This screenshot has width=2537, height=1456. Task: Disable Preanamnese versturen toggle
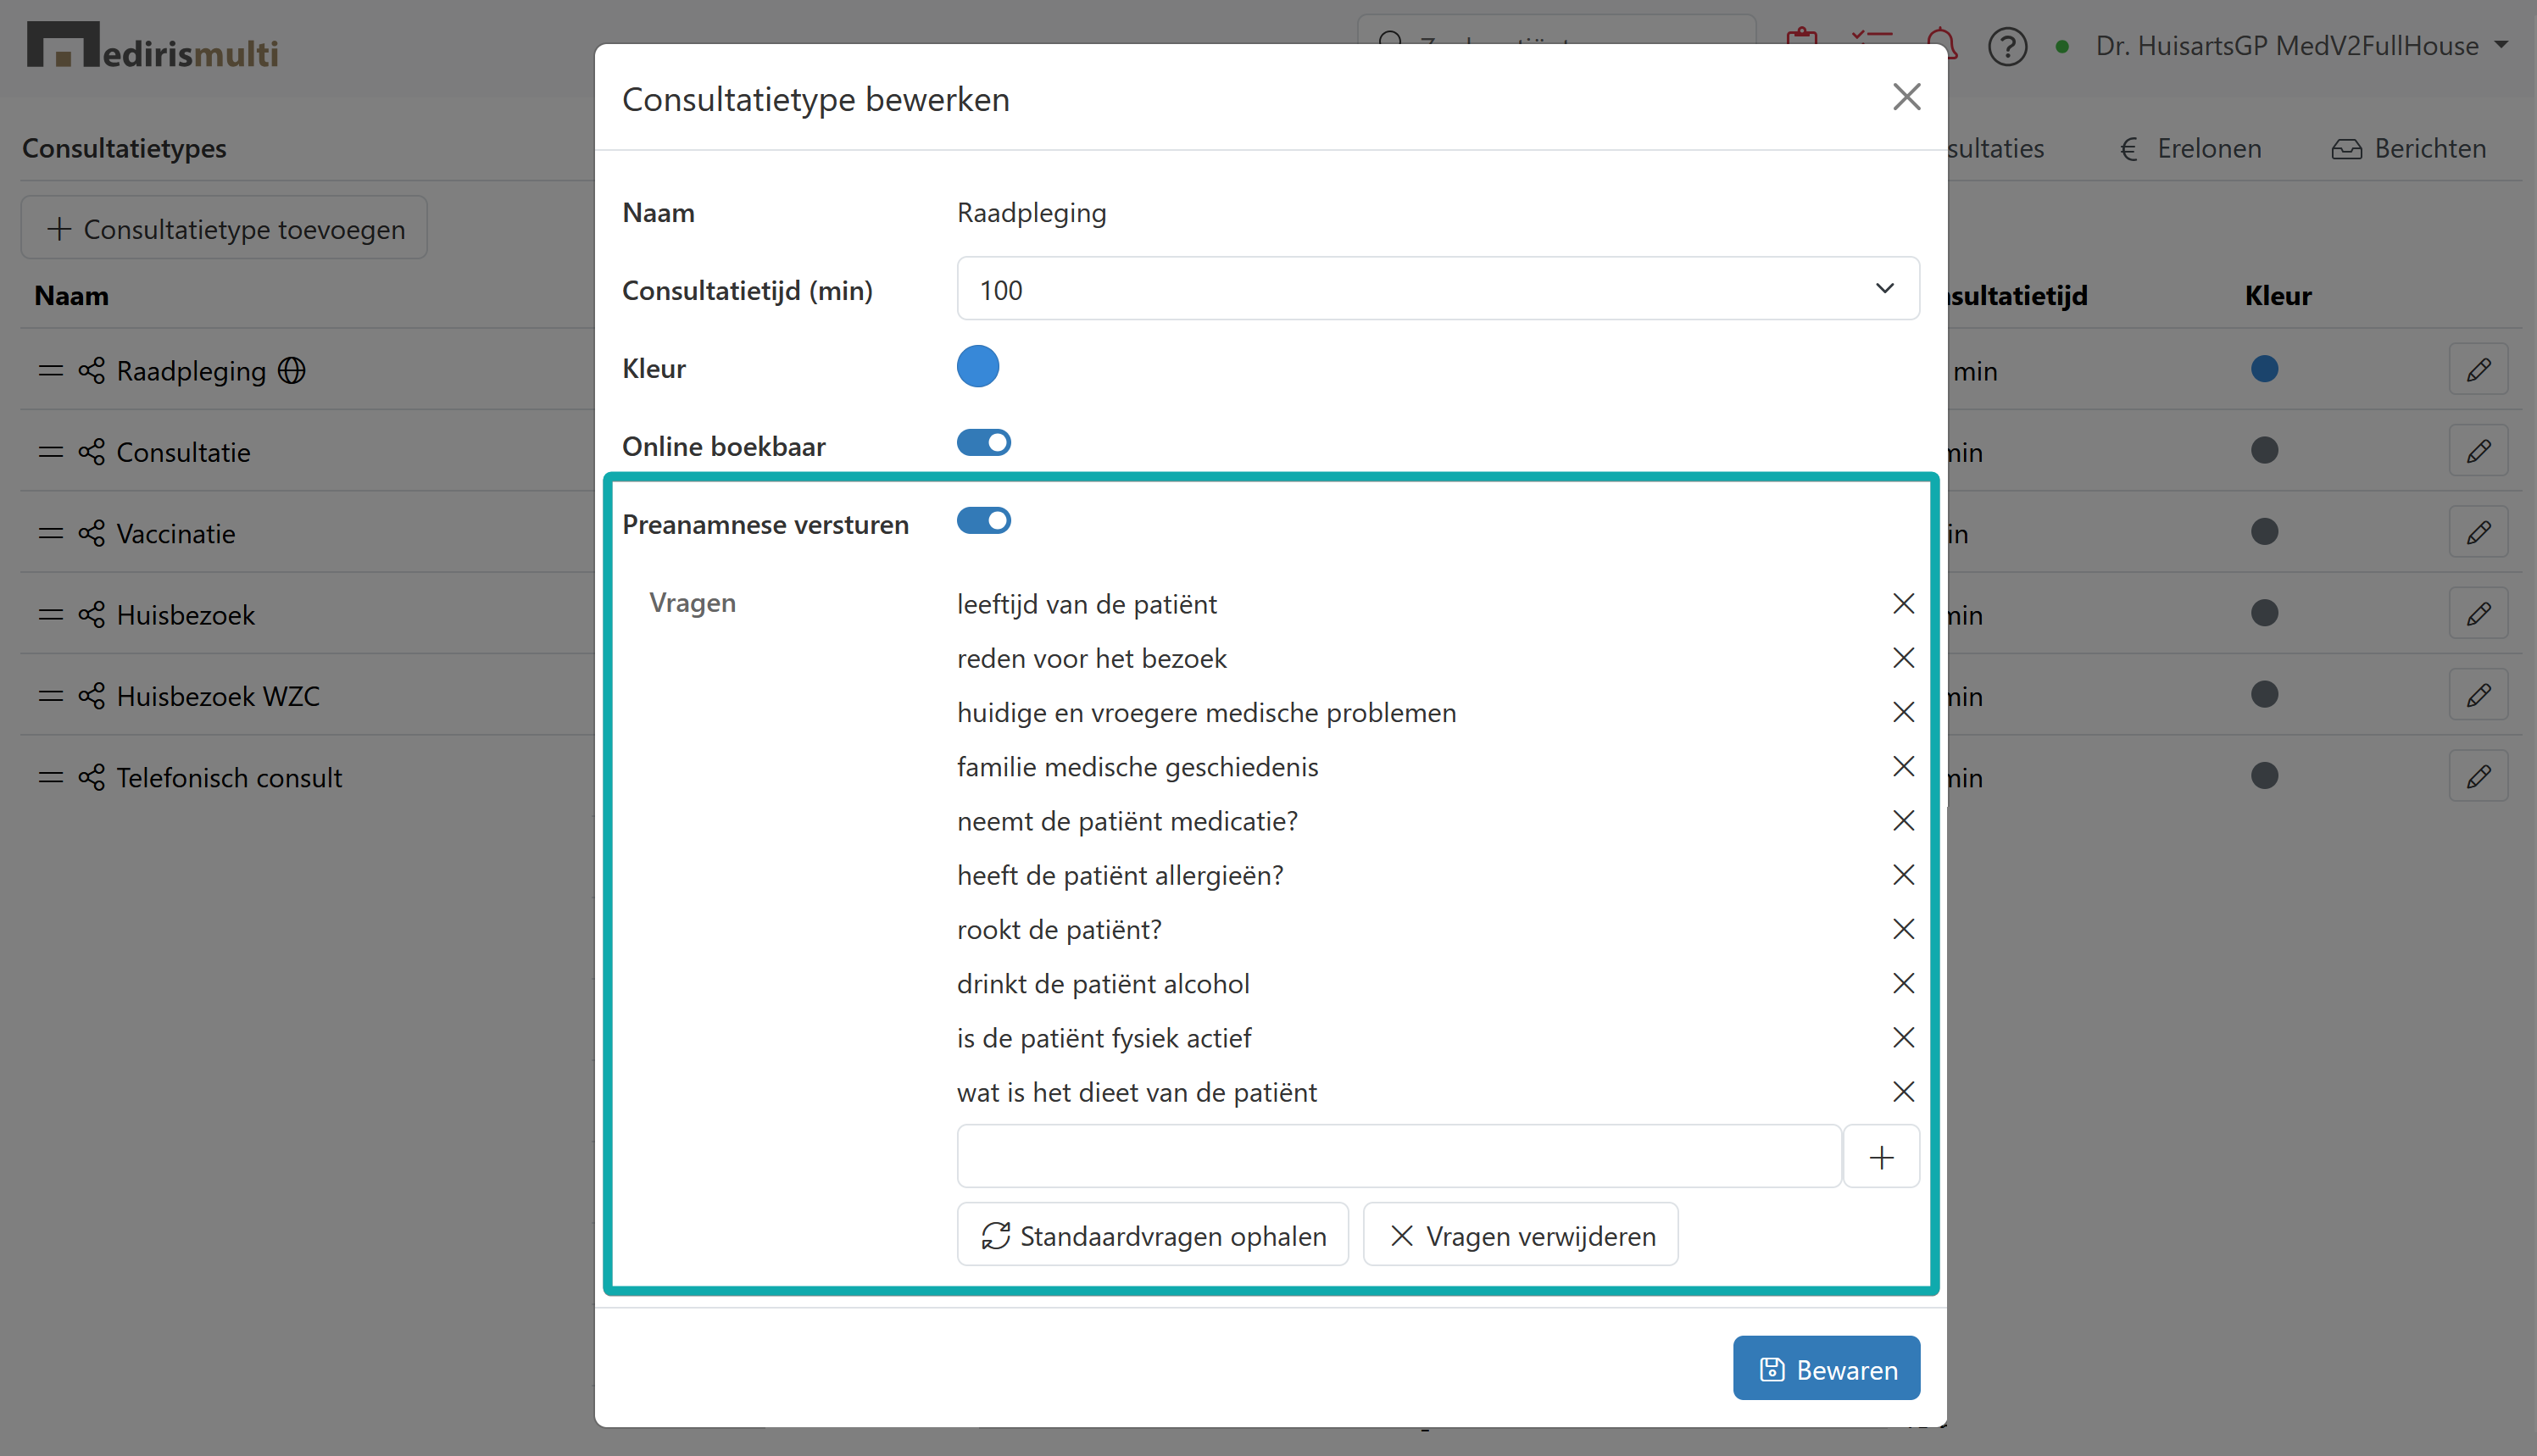pos(983,521)
